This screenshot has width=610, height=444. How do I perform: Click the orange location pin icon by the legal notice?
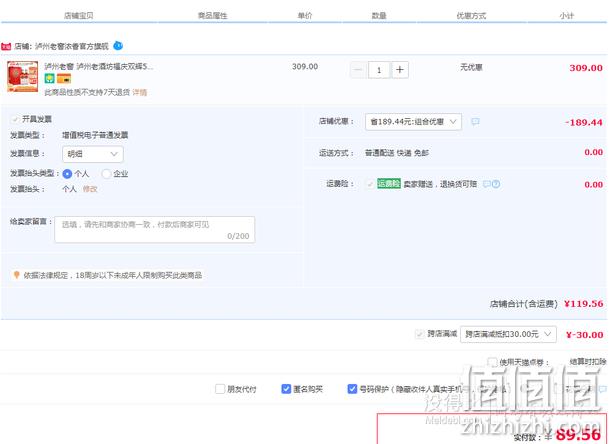[x=16, y=275]
